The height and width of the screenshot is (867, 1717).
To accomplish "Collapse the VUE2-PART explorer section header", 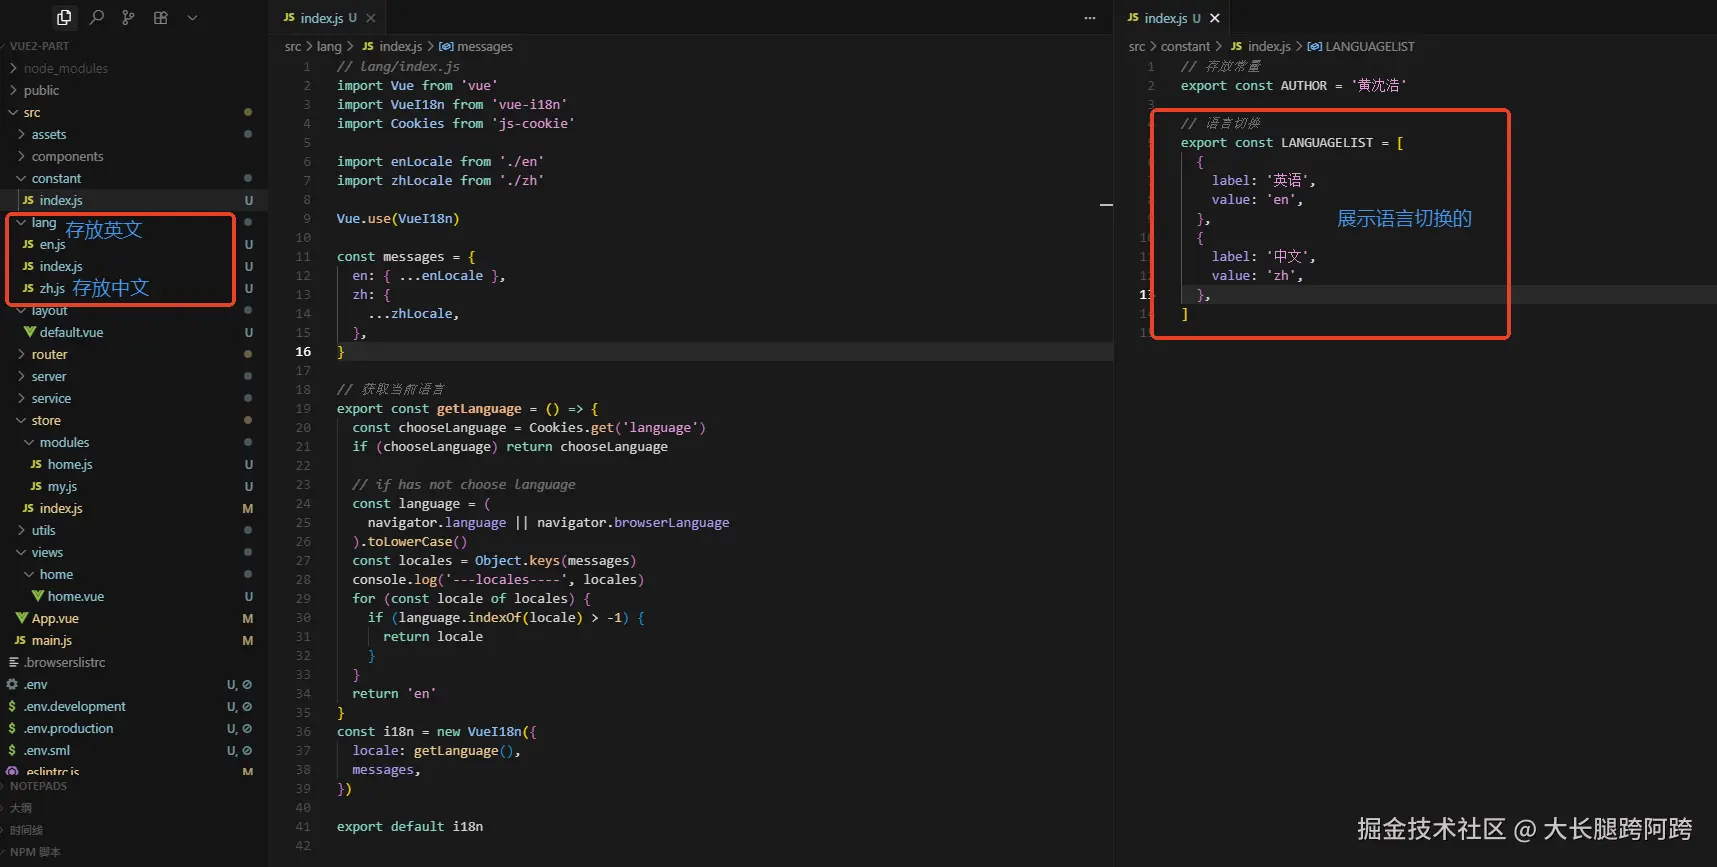I will (x=134, y=46).
